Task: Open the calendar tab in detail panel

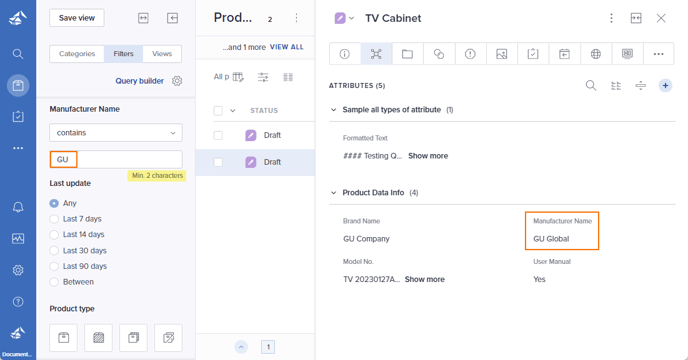Action: click(564, 54)
